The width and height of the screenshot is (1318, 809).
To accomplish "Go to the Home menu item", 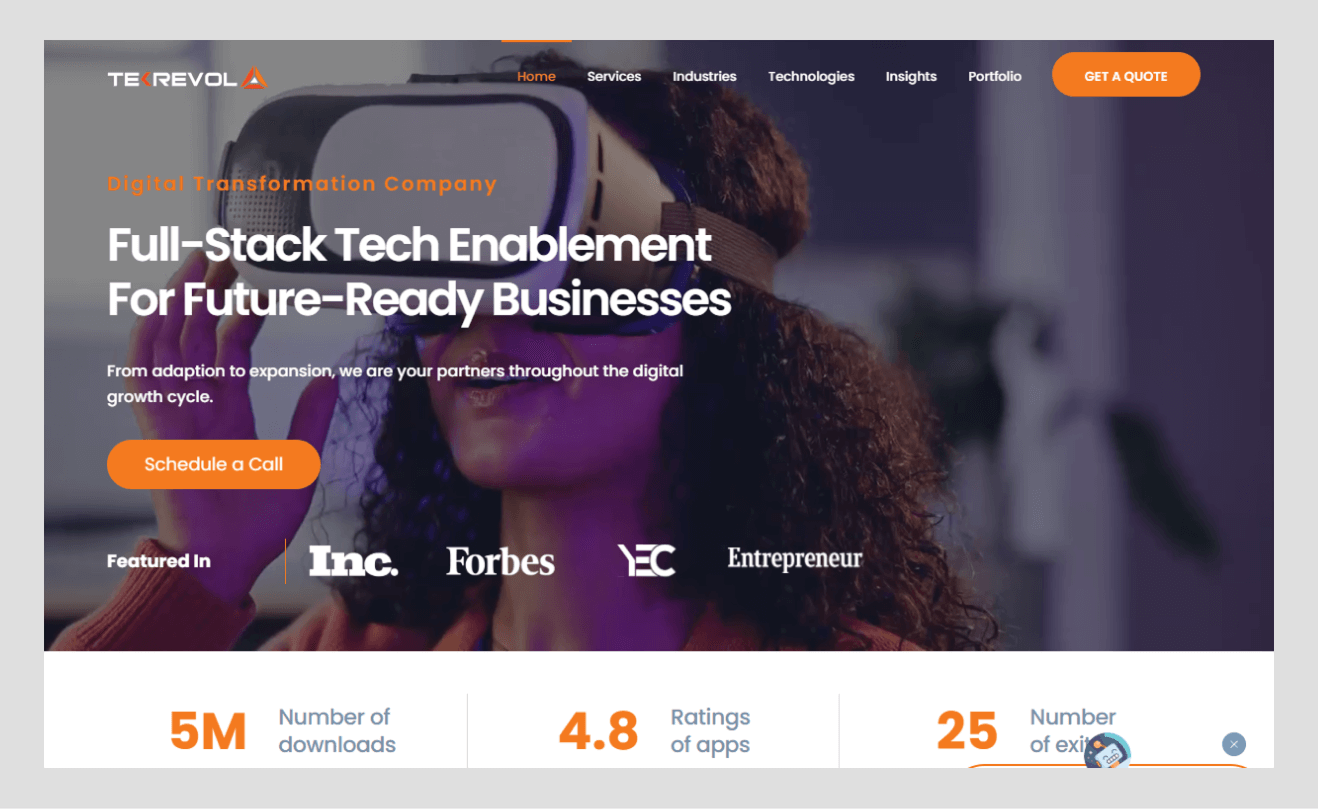I will 536,76.
